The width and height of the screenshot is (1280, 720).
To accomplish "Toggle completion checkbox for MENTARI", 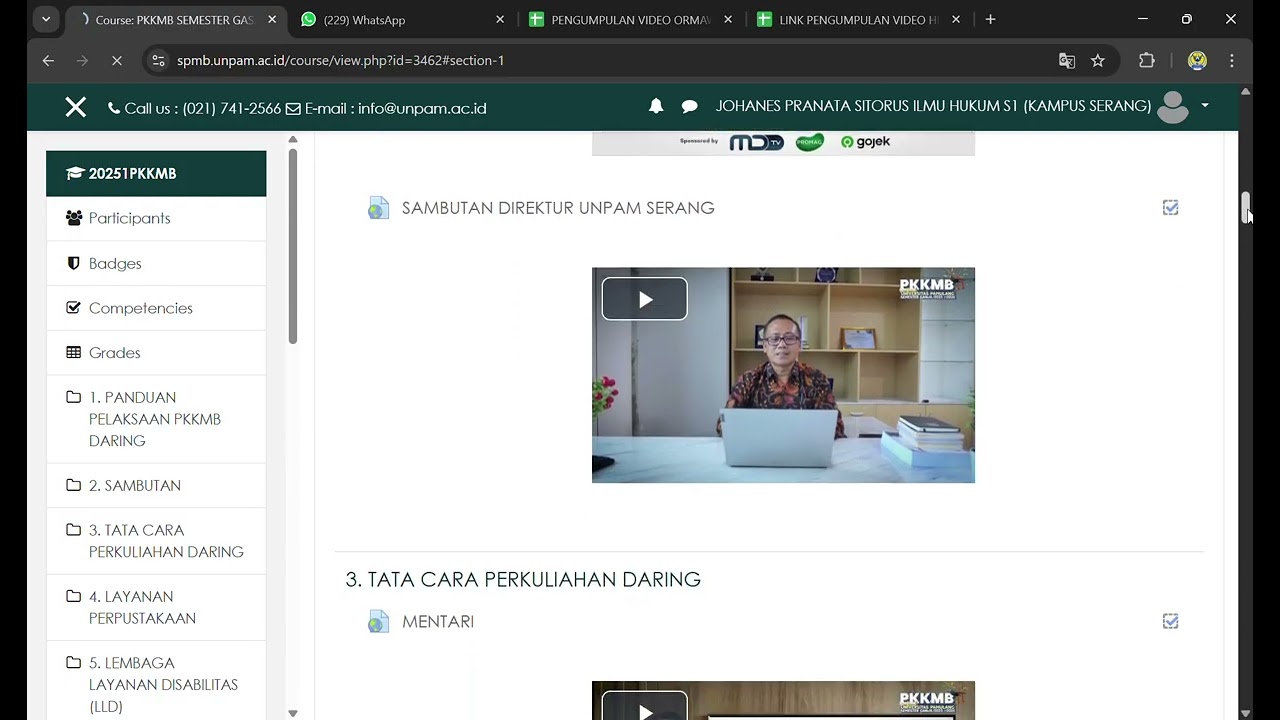I will click(1170, 621).
